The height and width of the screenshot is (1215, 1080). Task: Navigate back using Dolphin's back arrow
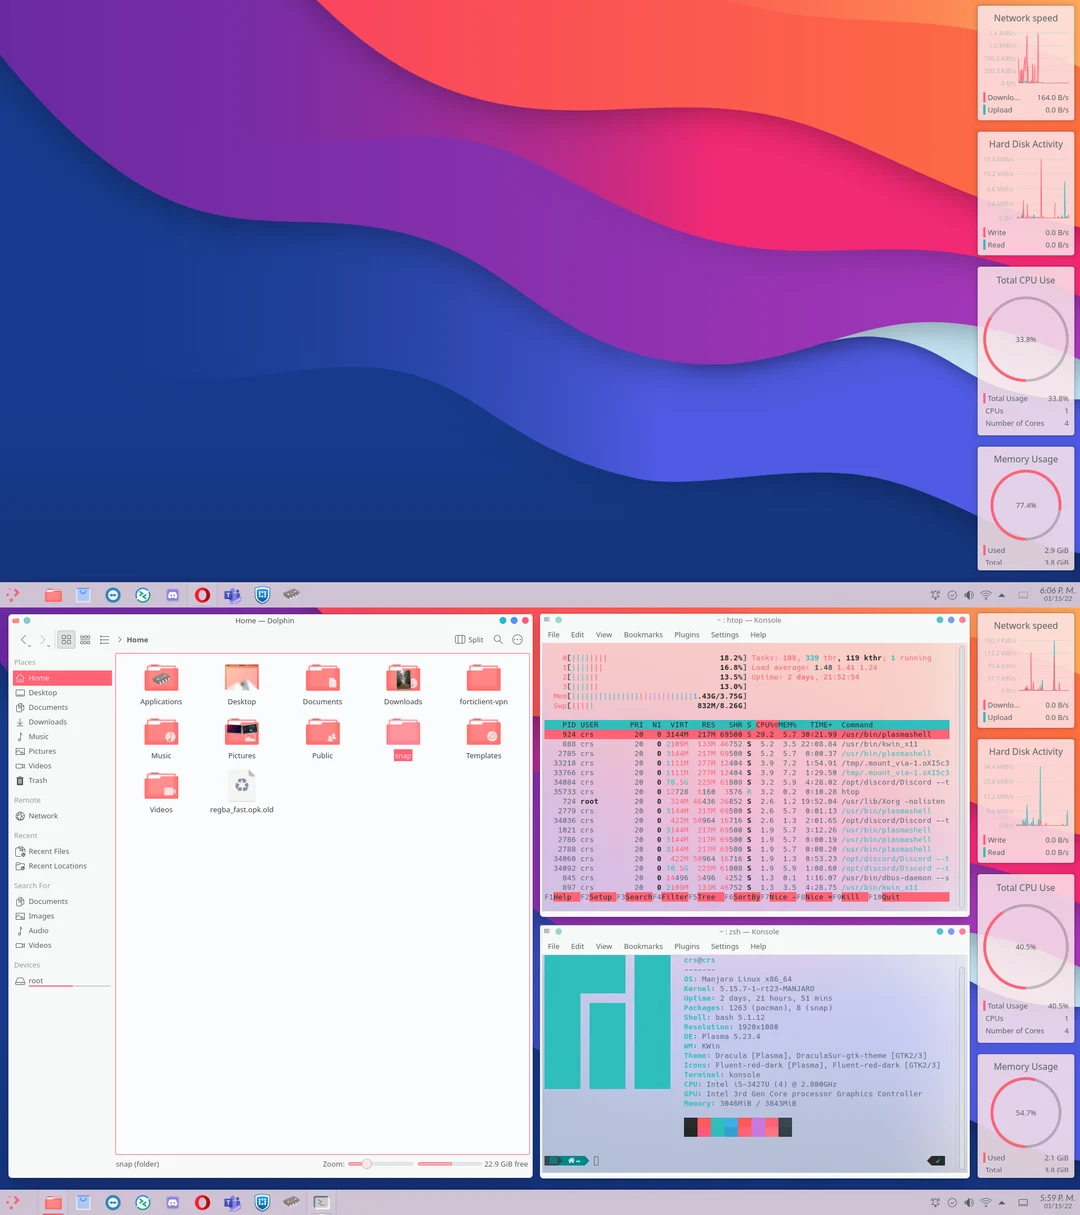pos(23,639)
